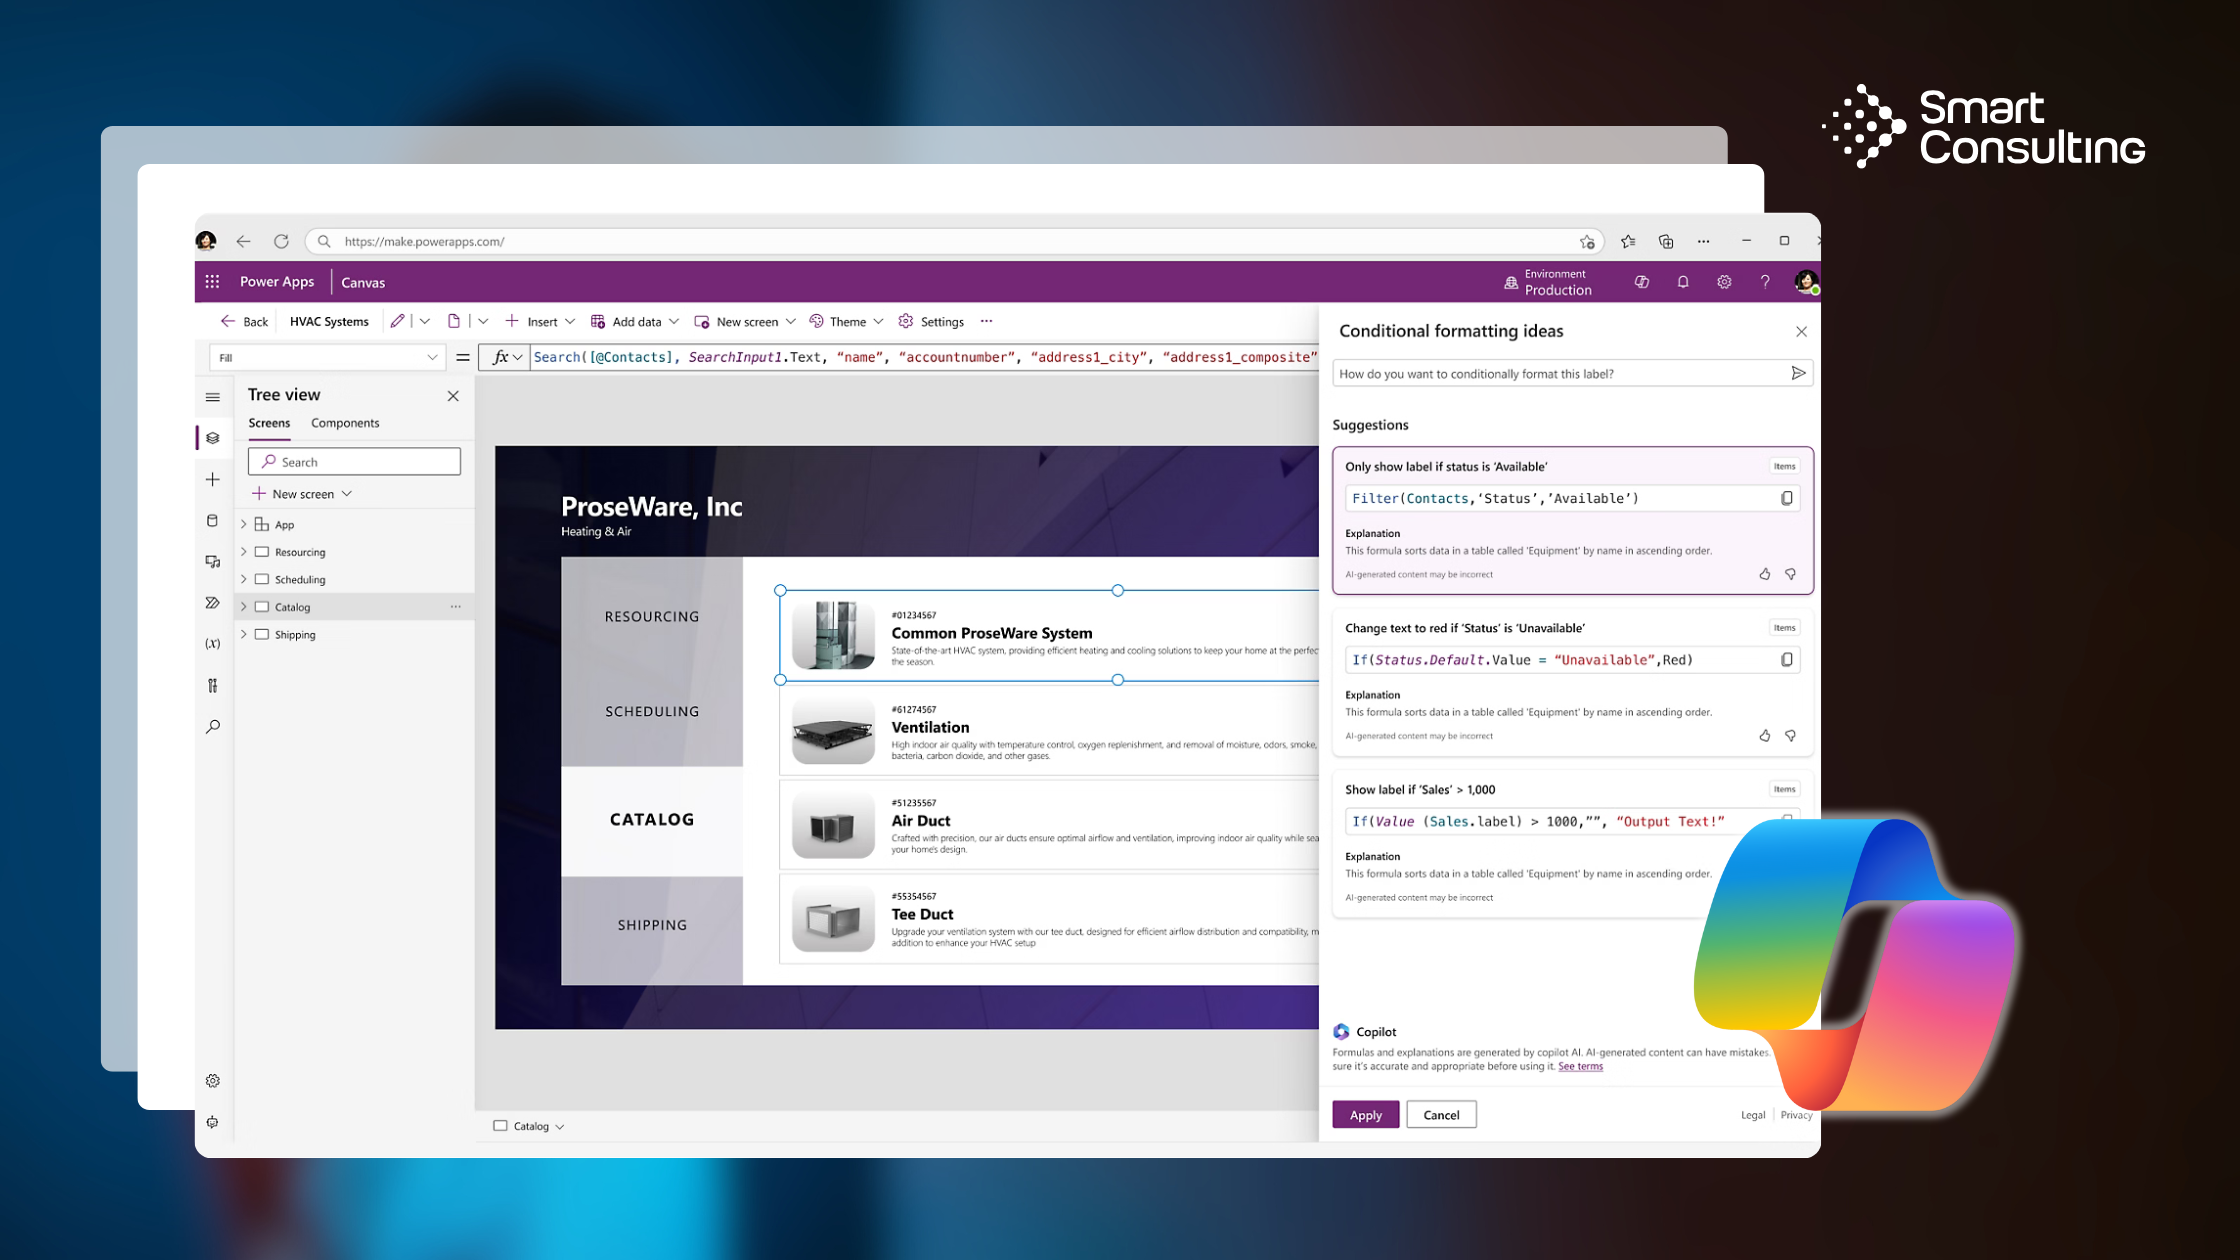Select the Data icon in the left sidebar
This screenshot has height=1260, width=2240.
(x=213, y=520)
